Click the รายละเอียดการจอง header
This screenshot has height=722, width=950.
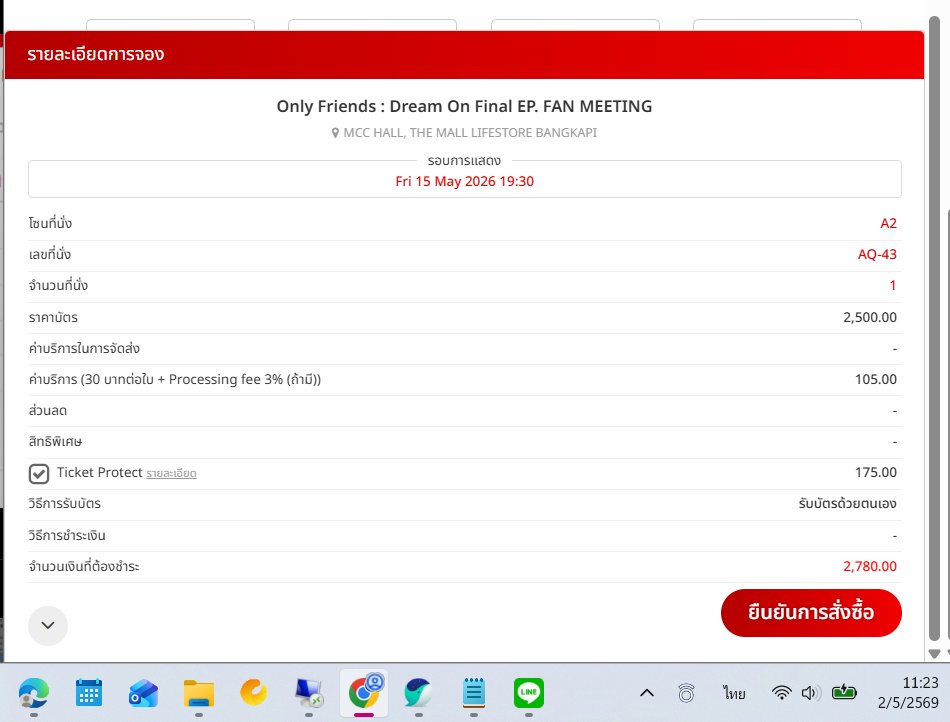[96, 54]
